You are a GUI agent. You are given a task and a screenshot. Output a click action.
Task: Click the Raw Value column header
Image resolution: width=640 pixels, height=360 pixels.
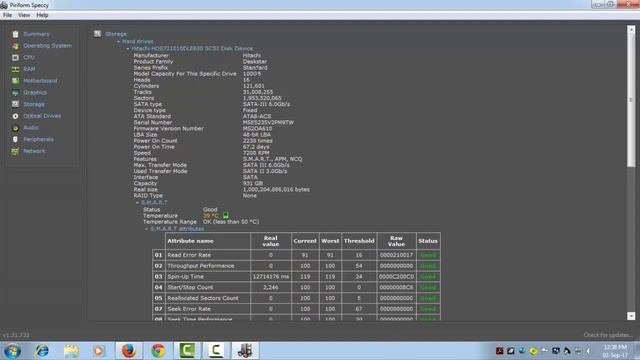click(x=396, y=241)
